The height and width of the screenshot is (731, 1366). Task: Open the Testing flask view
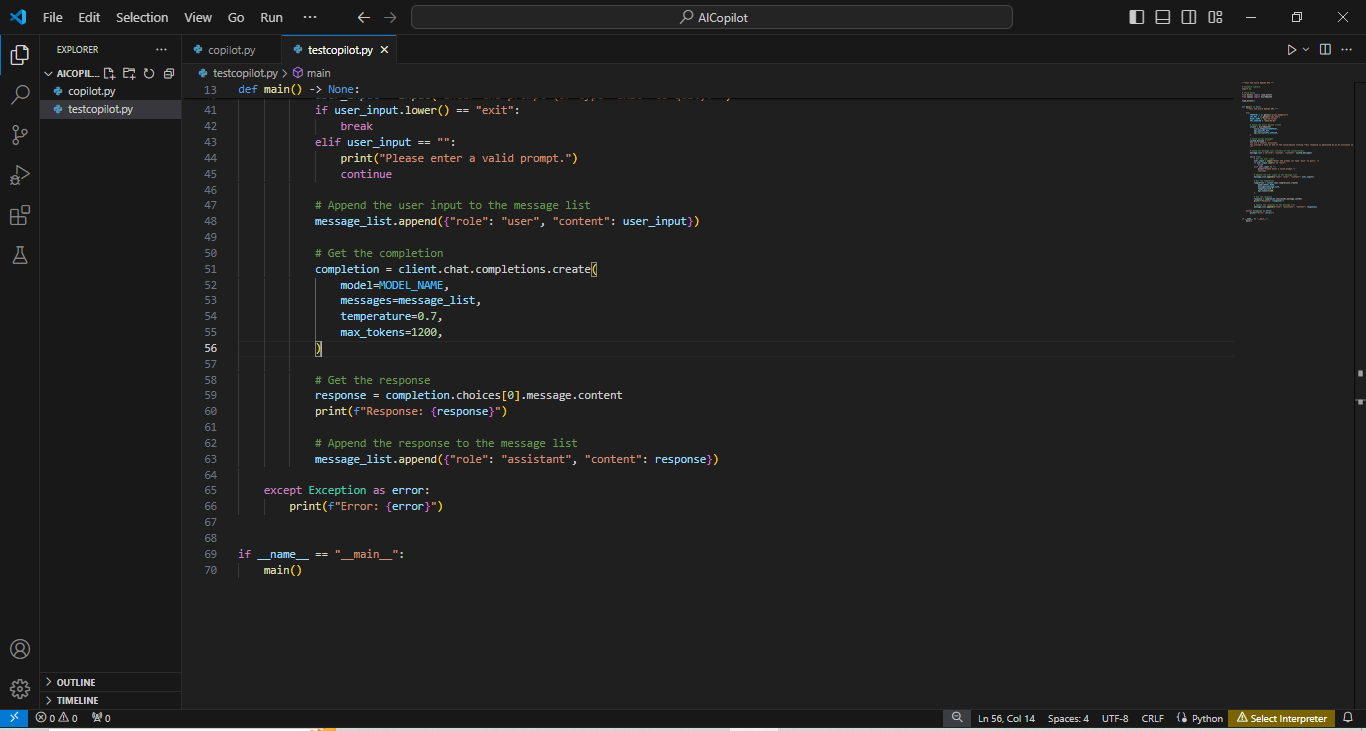pyautogui.click(x=20, y=255)
